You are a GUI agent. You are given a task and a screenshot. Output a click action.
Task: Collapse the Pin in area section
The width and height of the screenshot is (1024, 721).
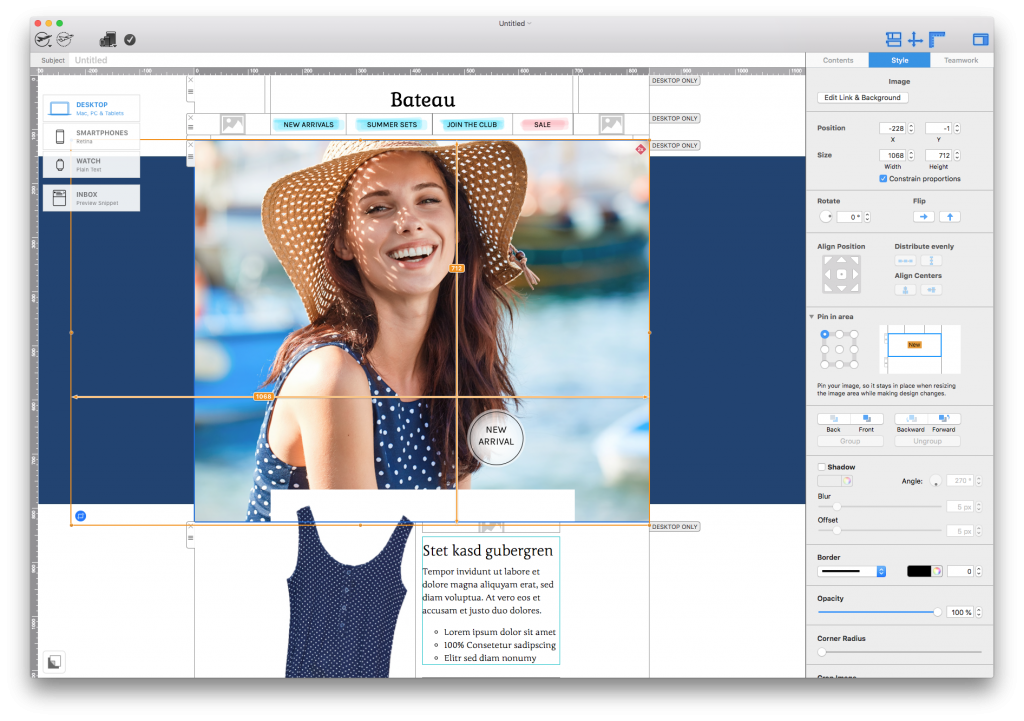tap(812, 317)
